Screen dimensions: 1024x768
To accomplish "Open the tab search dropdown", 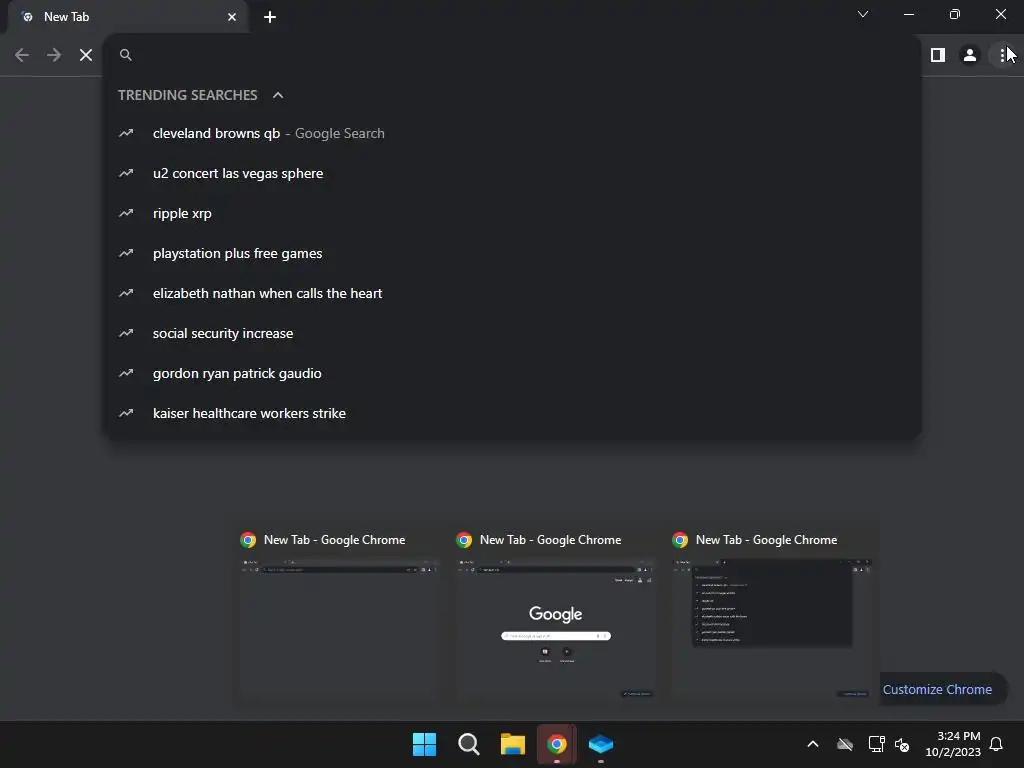I will tap(863, 14).
